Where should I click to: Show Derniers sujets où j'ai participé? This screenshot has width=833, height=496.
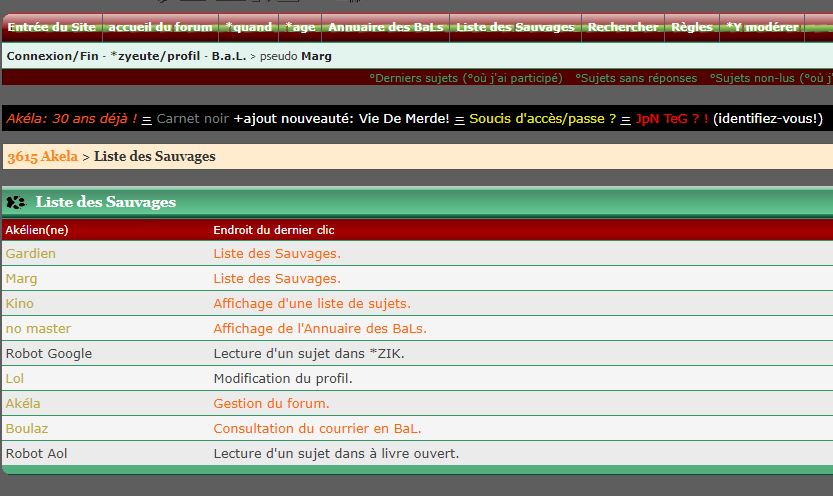click(x=465, y=77)
